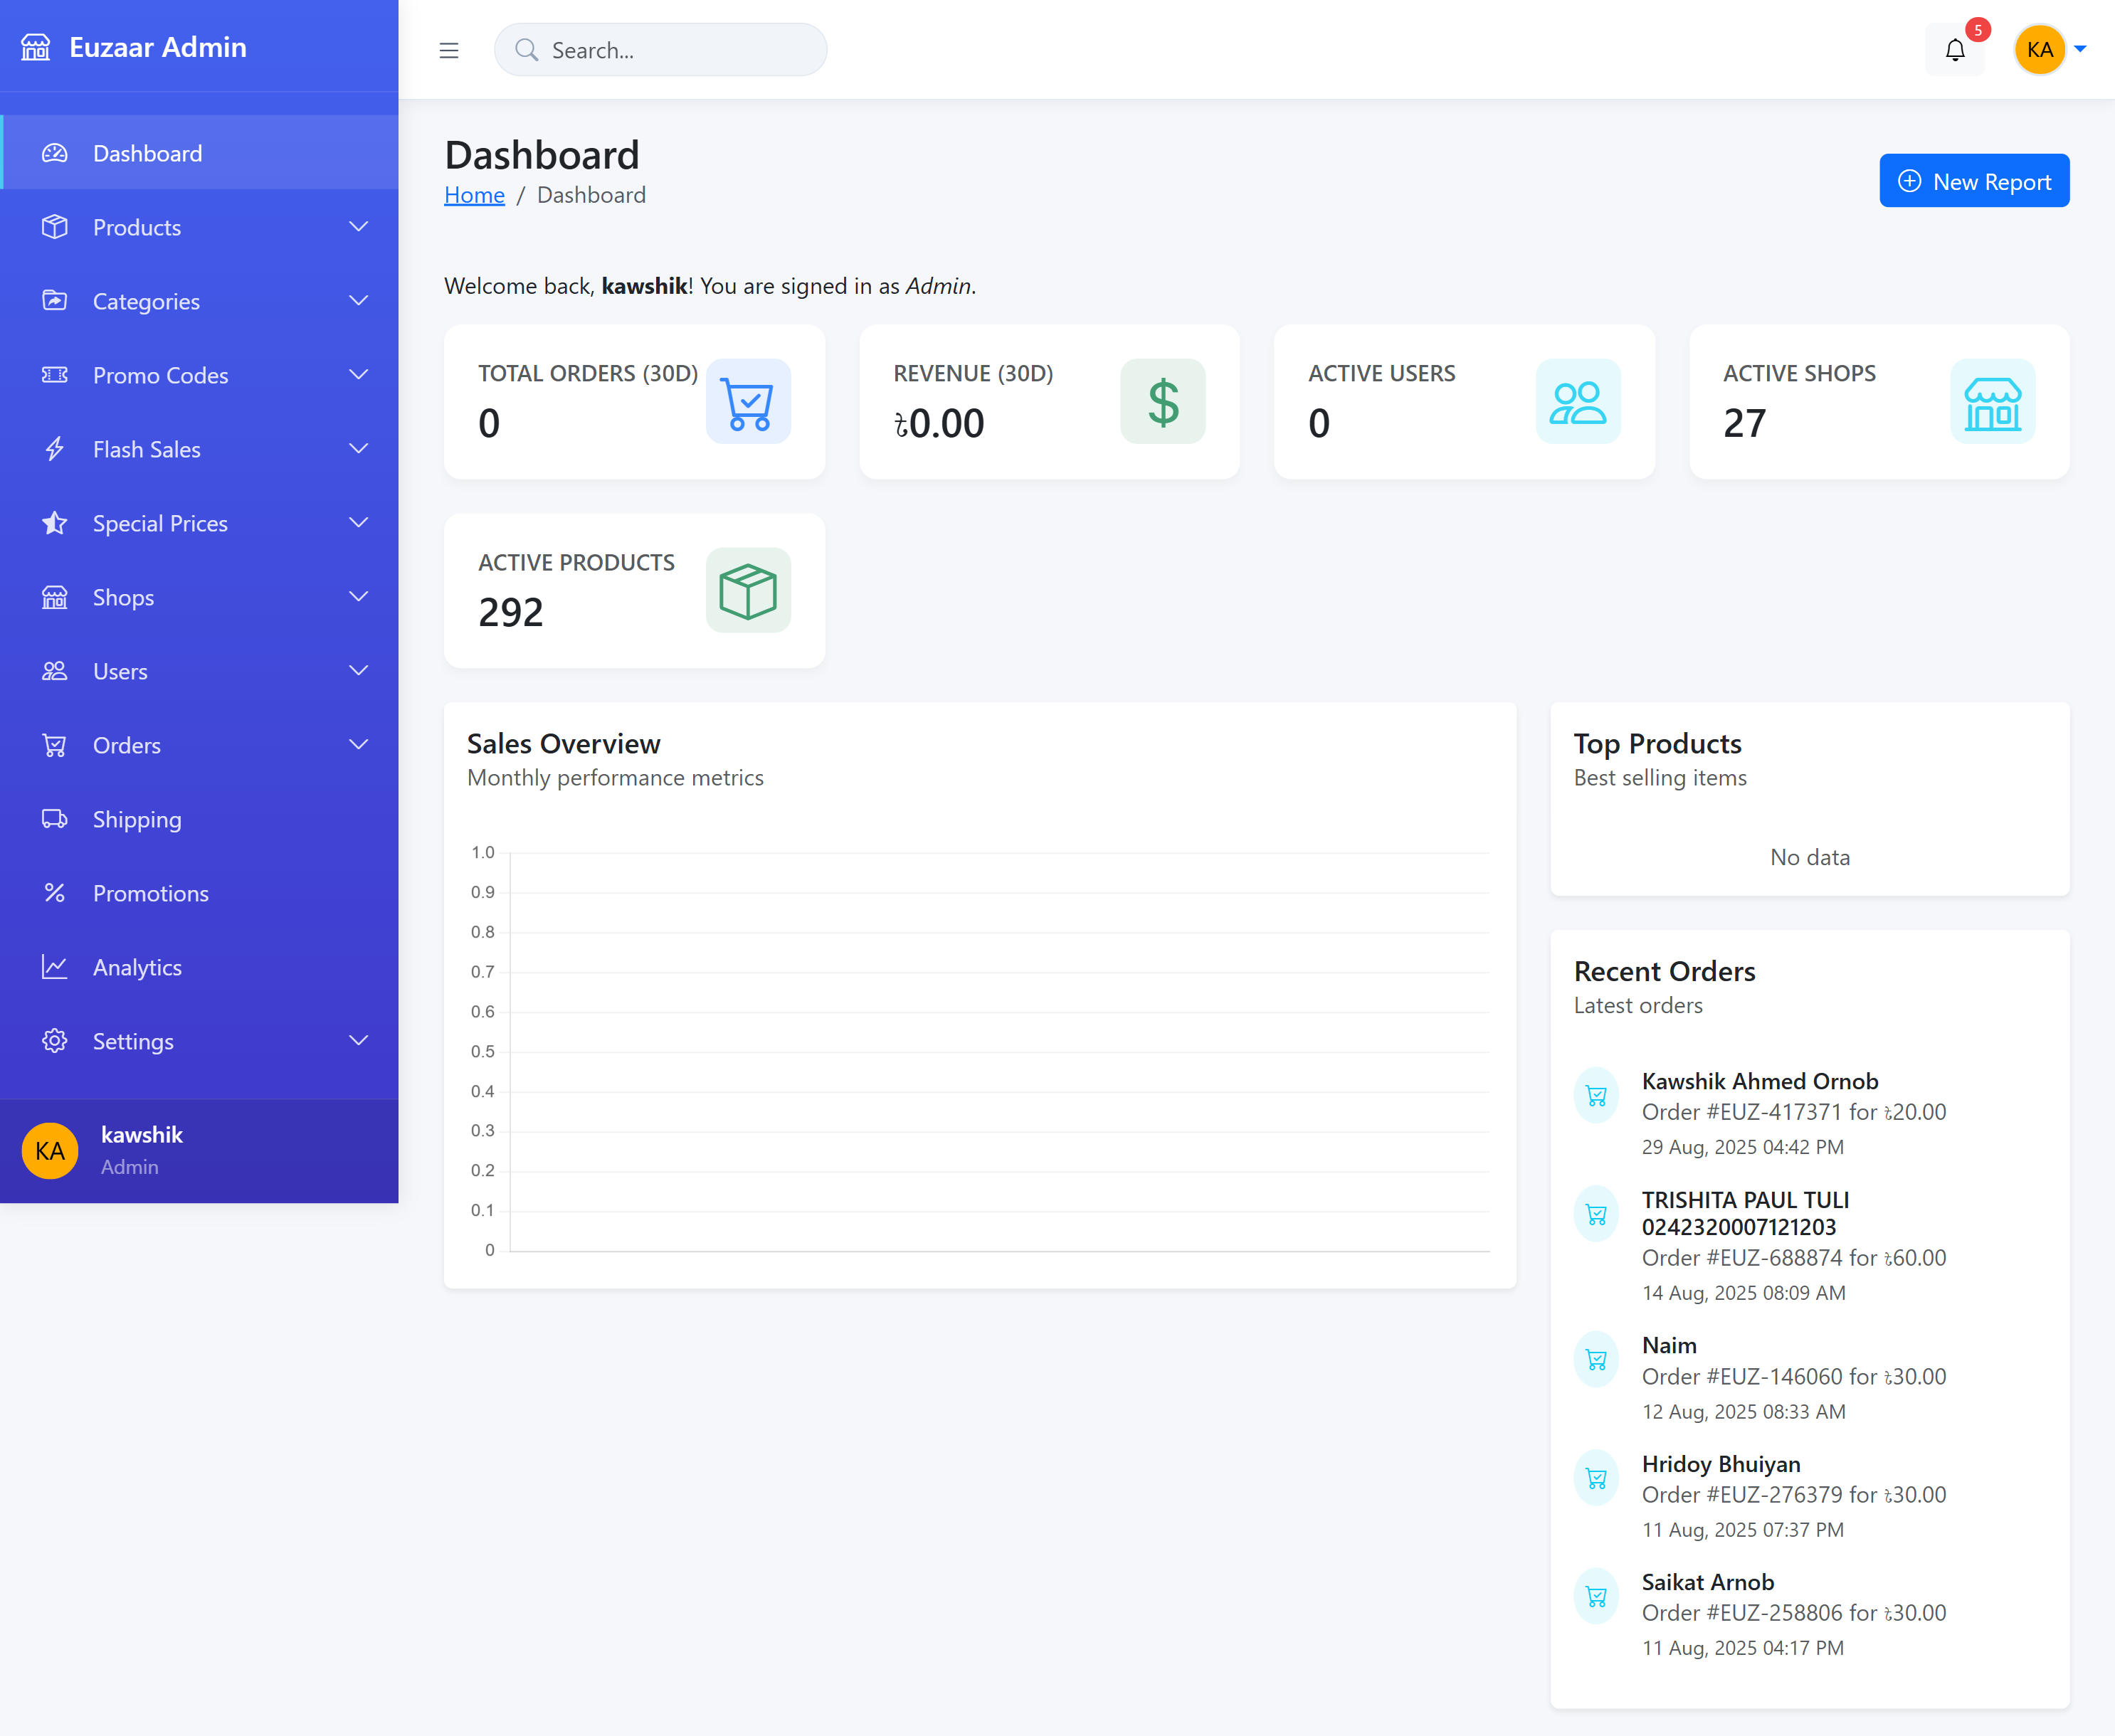Click the New Report button

pyautogui.click(x=1973, y=180)
